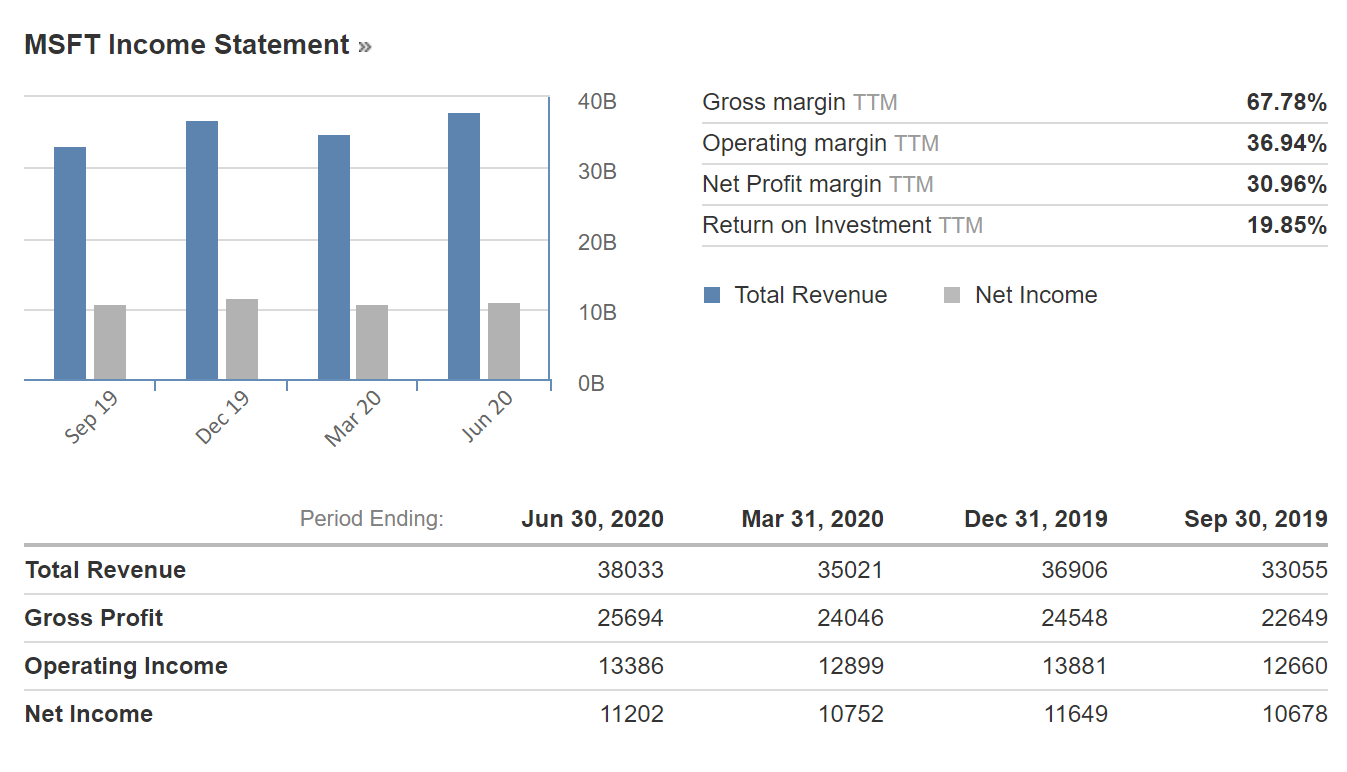The width and height of the screenshot is (1347, 772).
Task: Click Total Revenue value 36906
Action: (1075, 570)
